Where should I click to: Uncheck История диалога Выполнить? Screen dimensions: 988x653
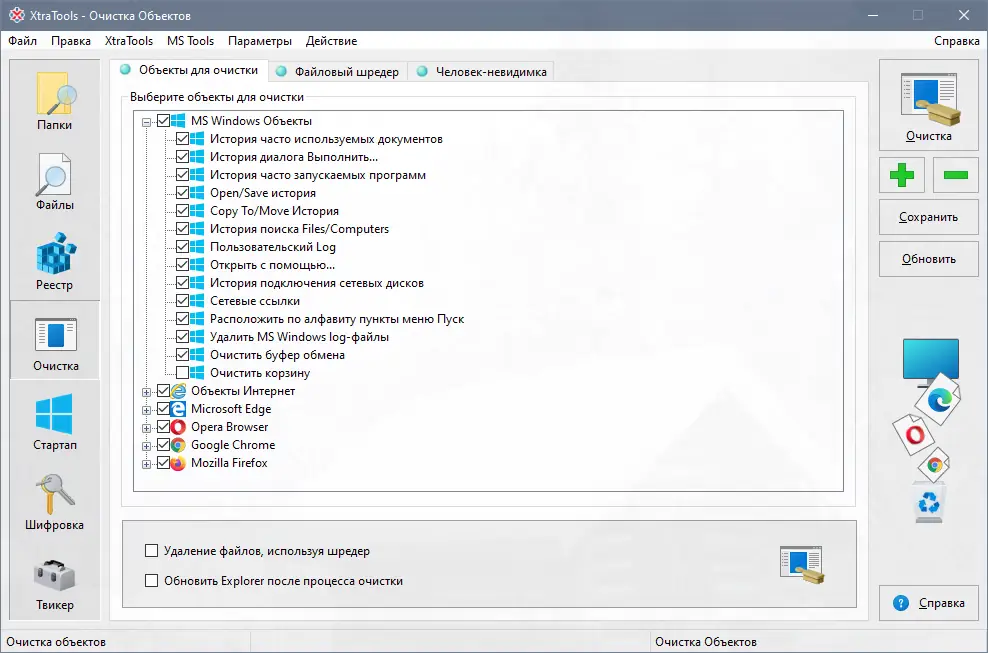182,157
